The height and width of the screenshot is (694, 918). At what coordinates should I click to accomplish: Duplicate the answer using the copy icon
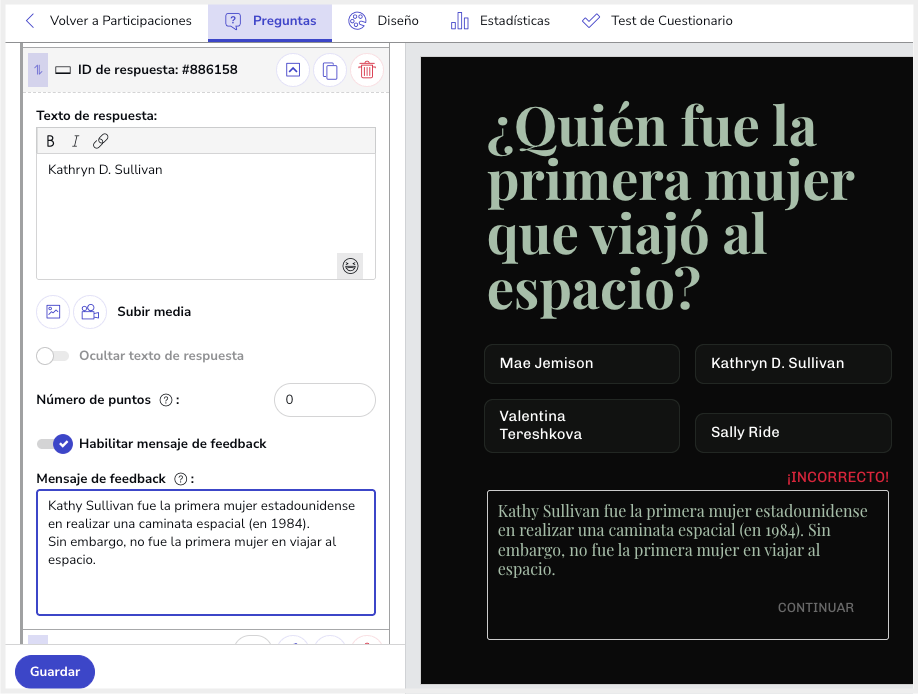coord(329,70)
